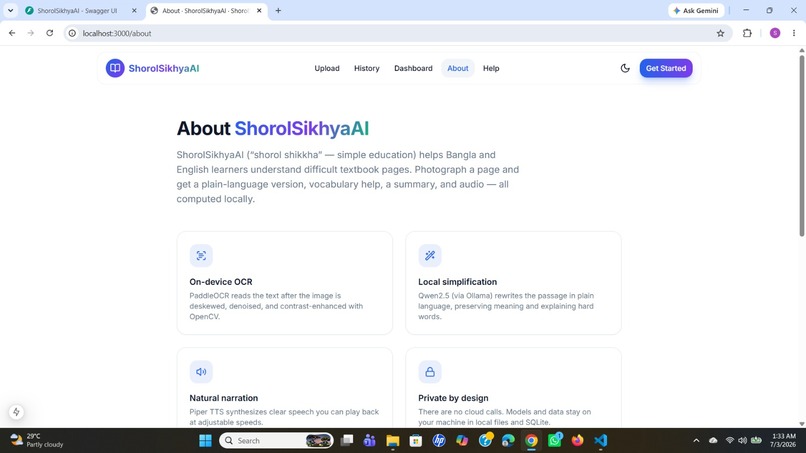Open the Upload page
Screen dimensions: 806x453
tap(327, 68)
